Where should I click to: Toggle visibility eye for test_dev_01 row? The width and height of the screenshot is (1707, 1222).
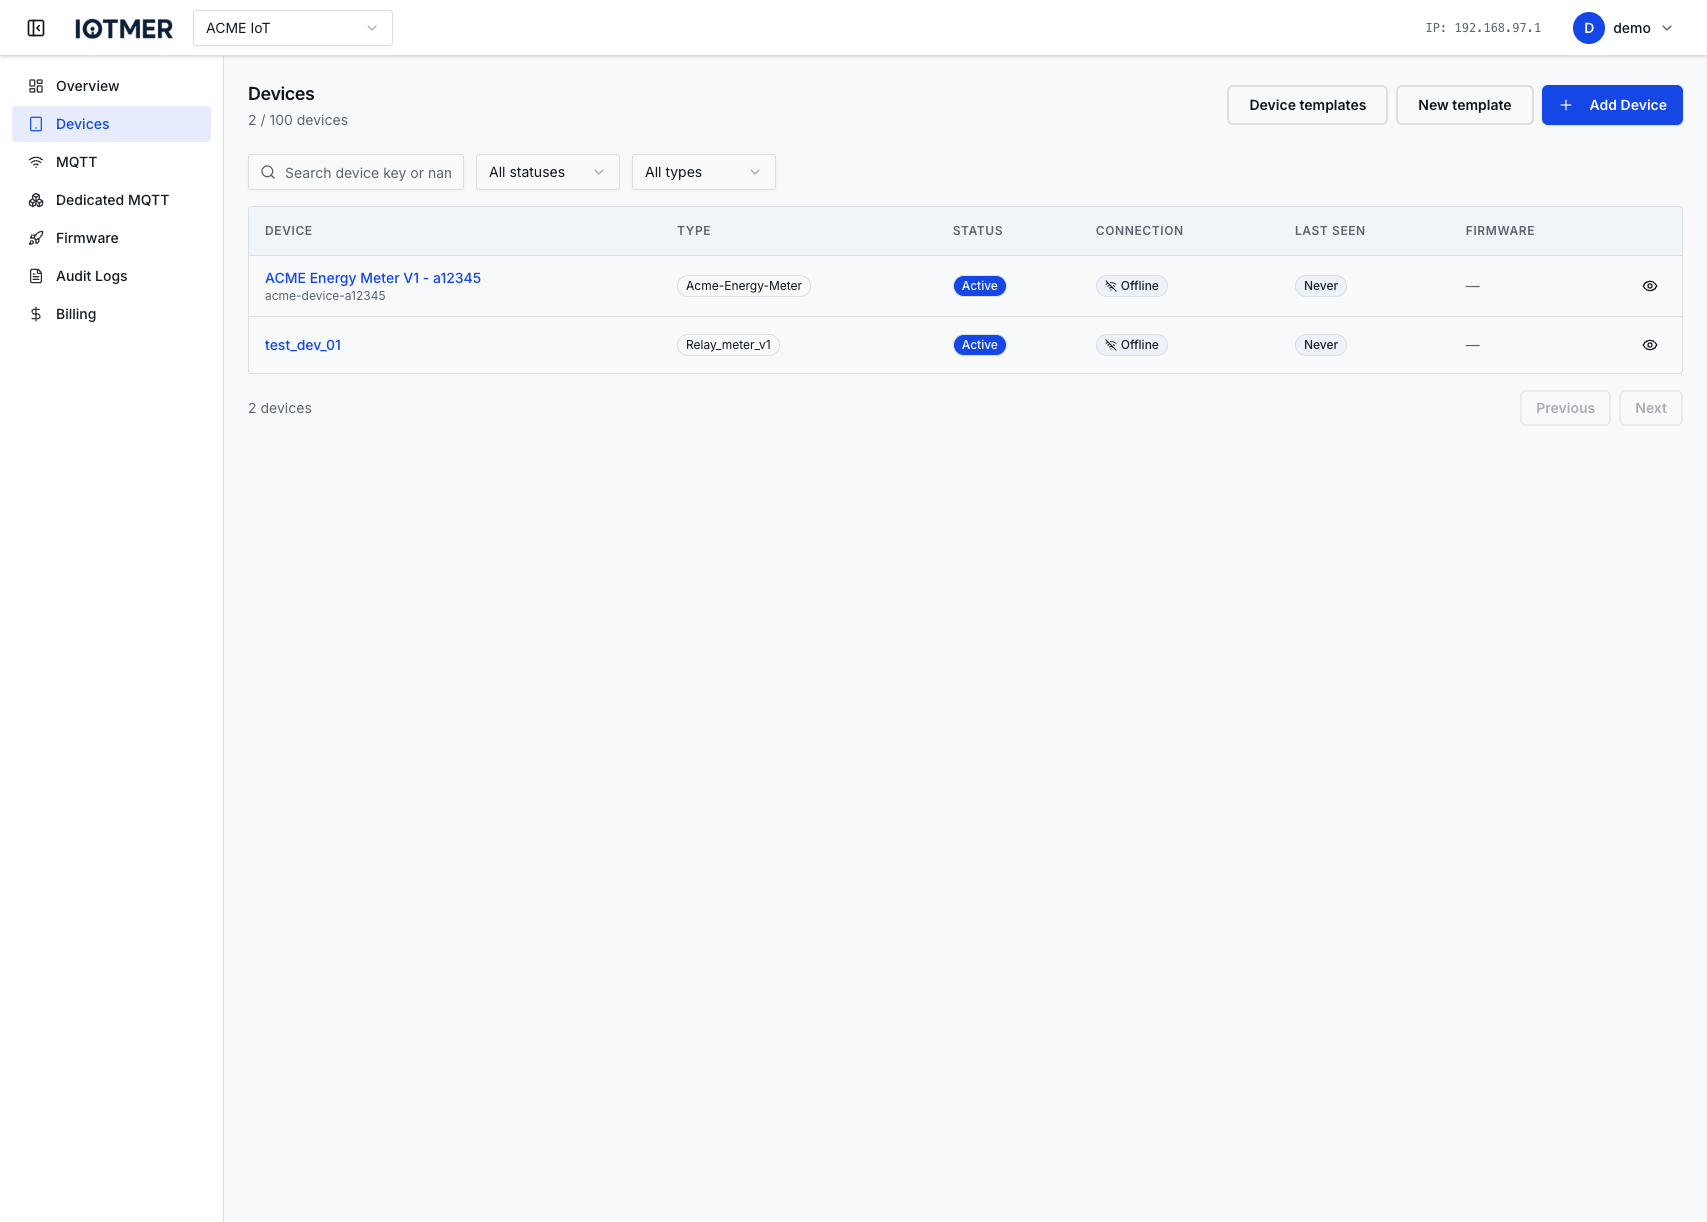[1650, 344]
